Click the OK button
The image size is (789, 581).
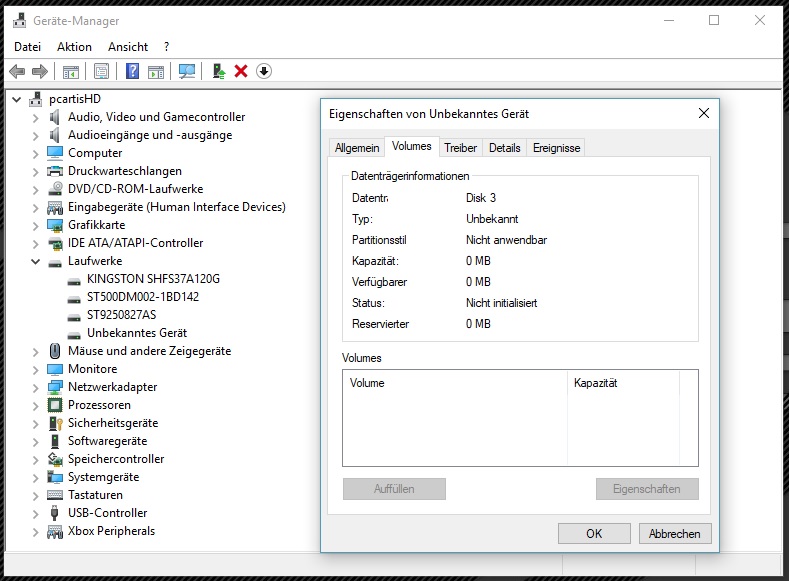click(594, 534)
